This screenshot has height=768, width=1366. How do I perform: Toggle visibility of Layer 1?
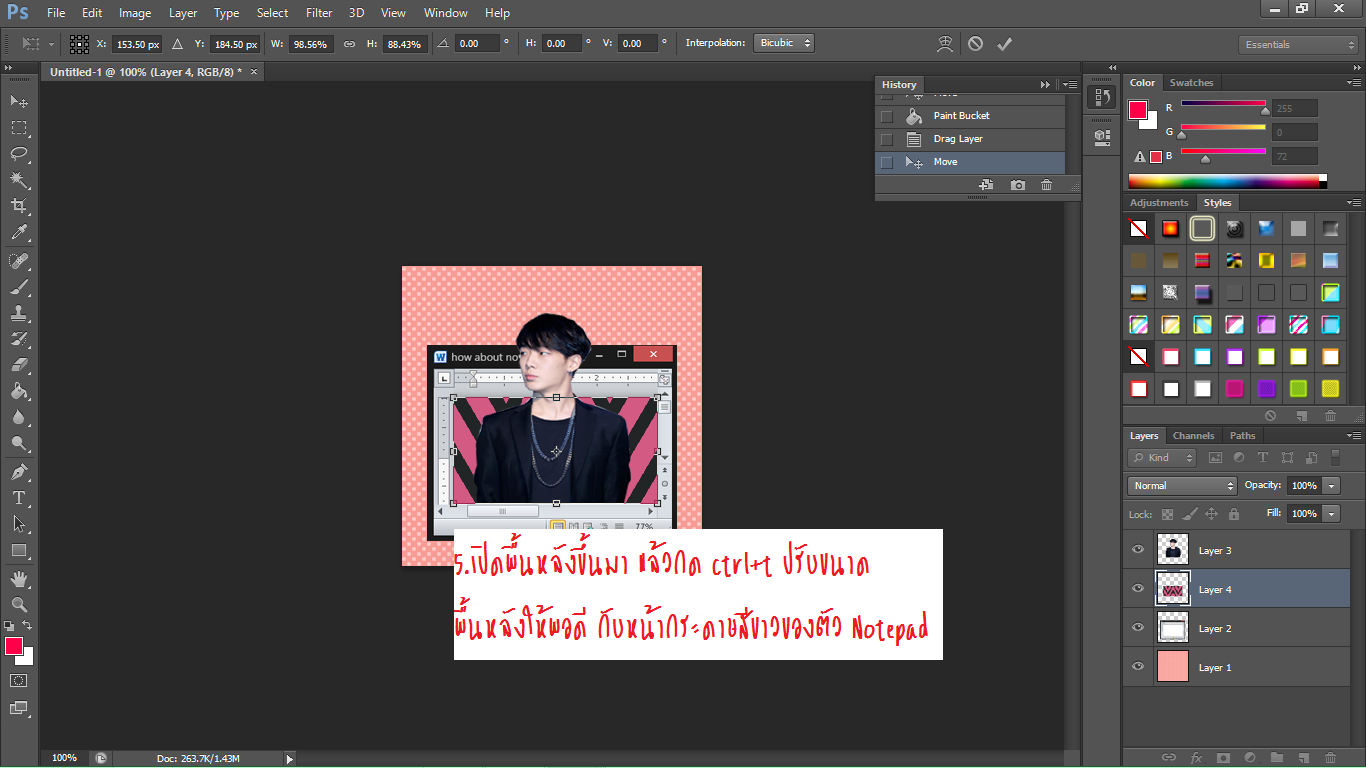coord(1138,667)
